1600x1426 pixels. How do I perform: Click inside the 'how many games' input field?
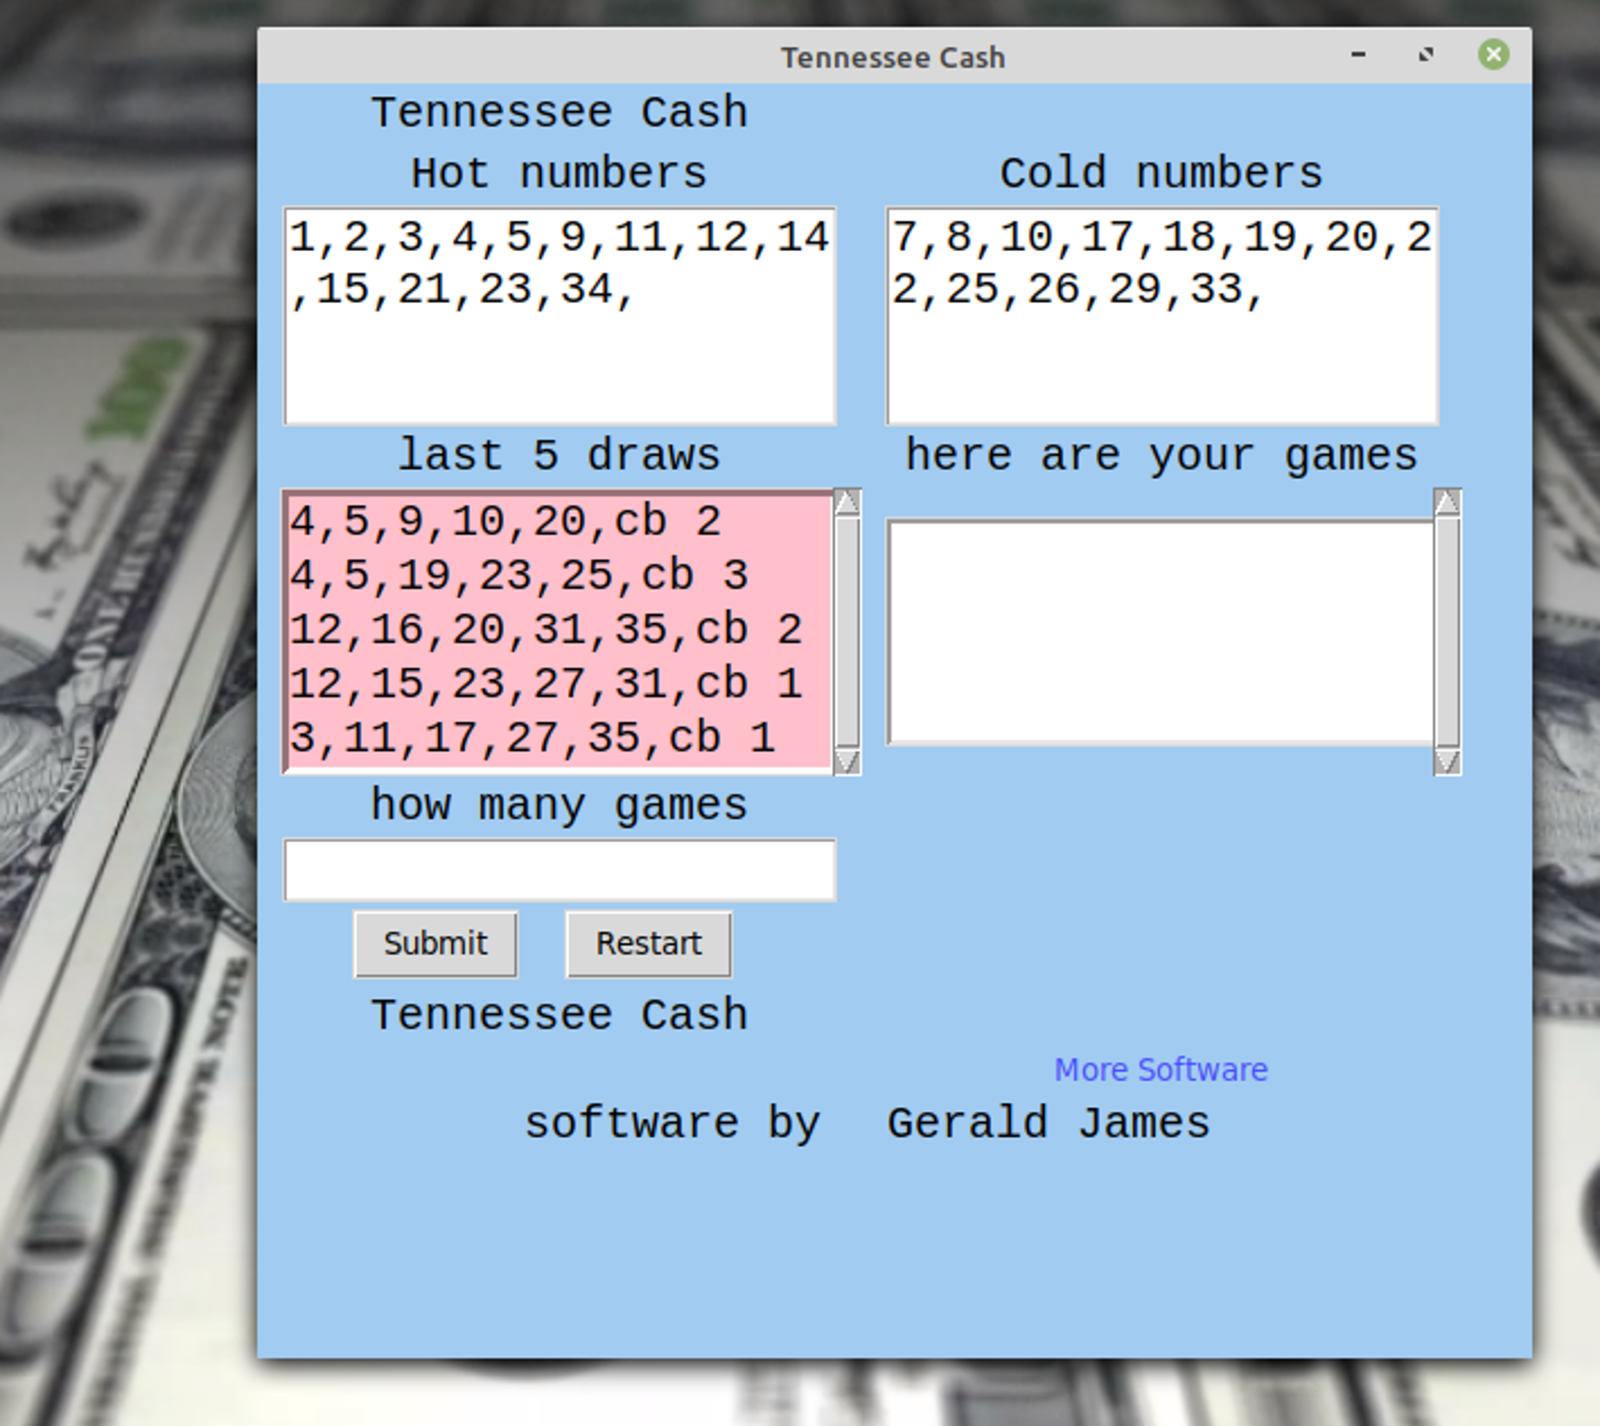[560, 869]
